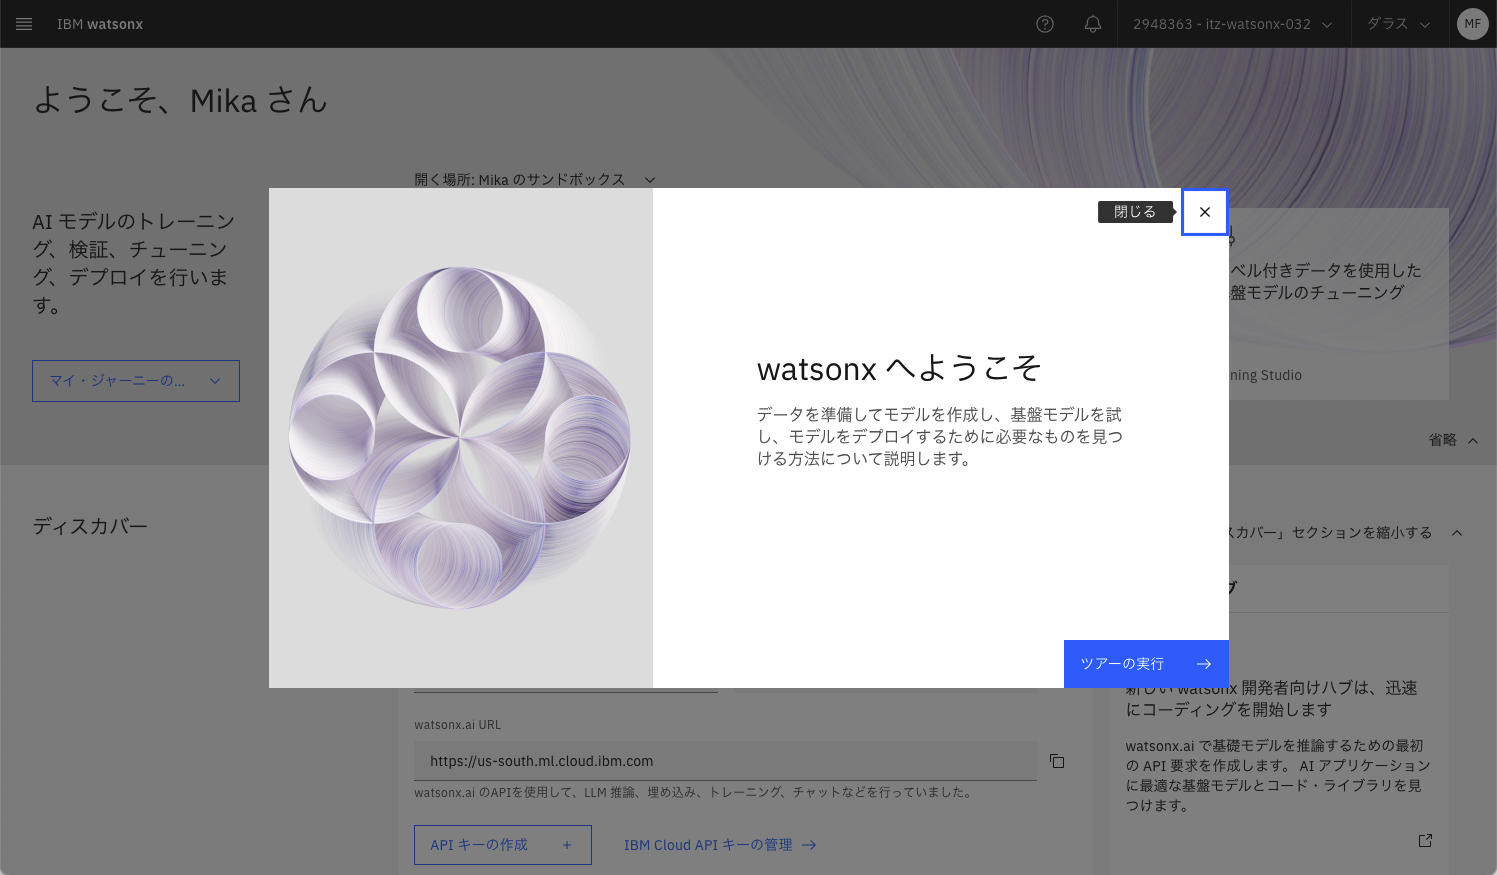Click external link icon on developer hub card
1497x875 pixels.
[1425, 841]
